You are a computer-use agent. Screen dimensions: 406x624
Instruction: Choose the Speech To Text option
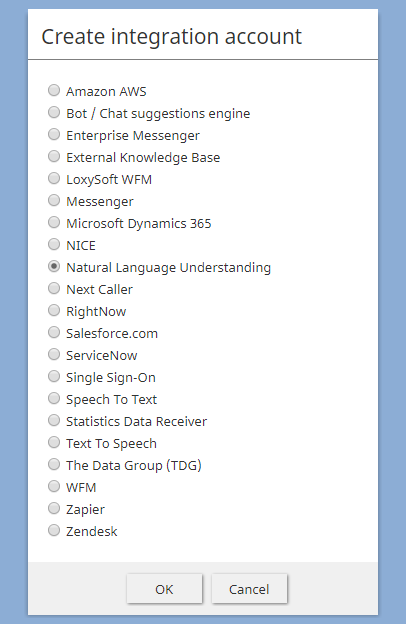pos(54,398)
